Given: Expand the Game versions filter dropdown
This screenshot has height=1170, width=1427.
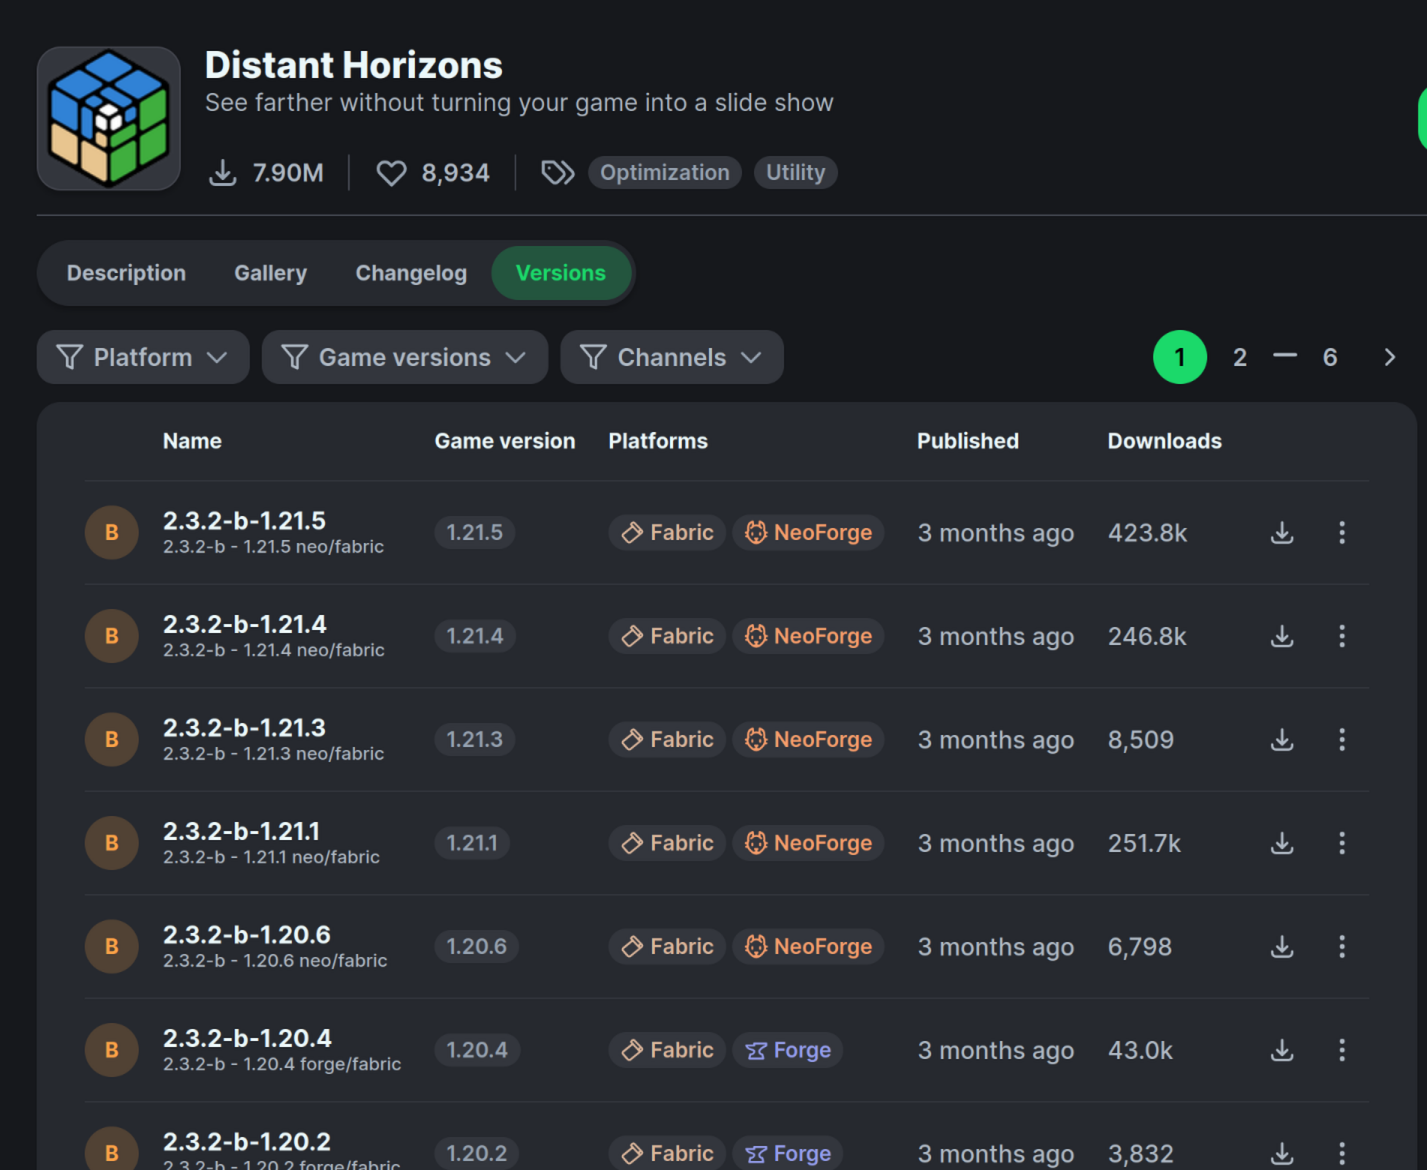Looking at the screenshot, I should [x=405, y=357].
